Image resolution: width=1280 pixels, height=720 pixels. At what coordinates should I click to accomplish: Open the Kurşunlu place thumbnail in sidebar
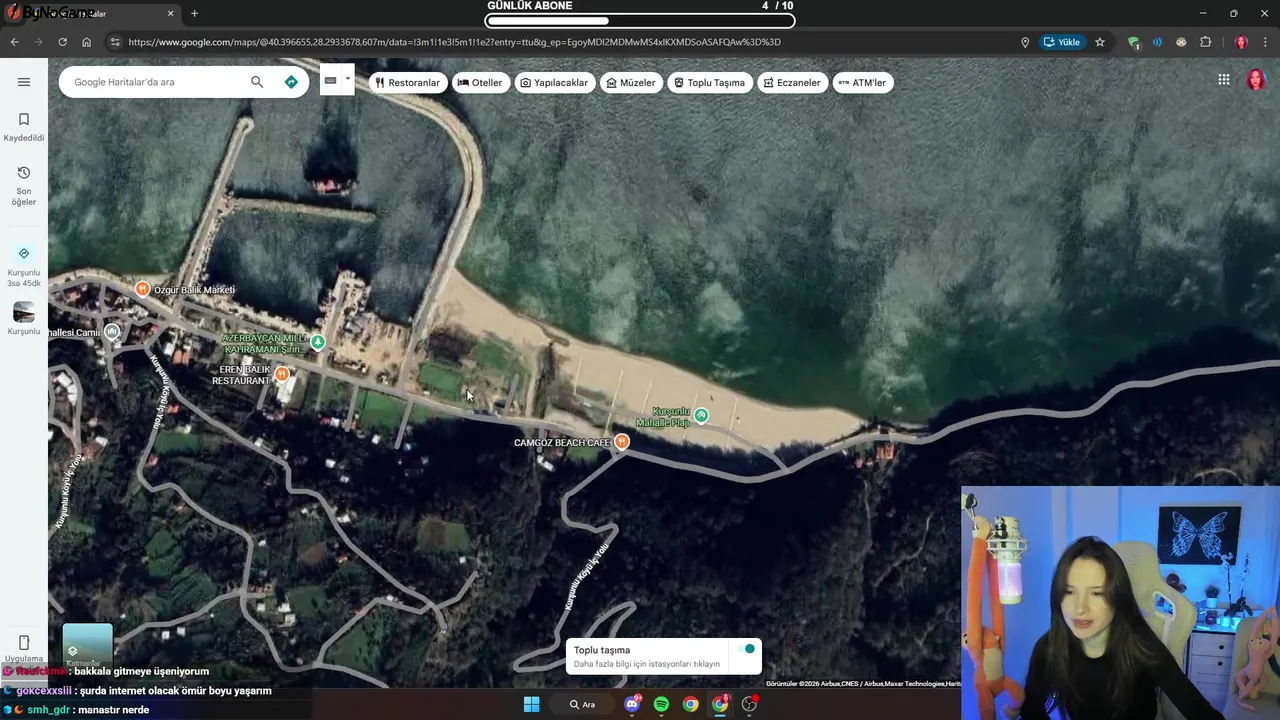[24, 319]
